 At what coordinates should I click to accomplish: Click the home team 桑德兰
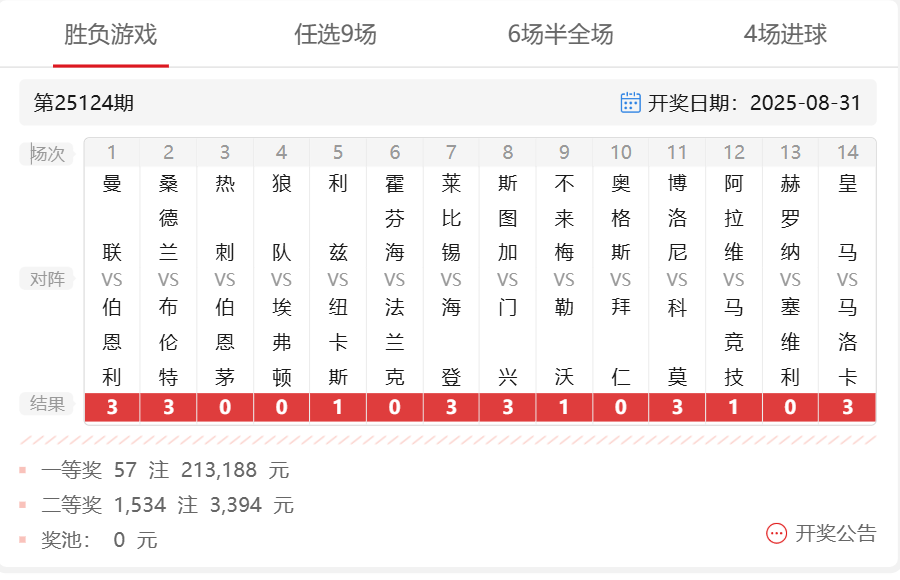pos(168,218)
